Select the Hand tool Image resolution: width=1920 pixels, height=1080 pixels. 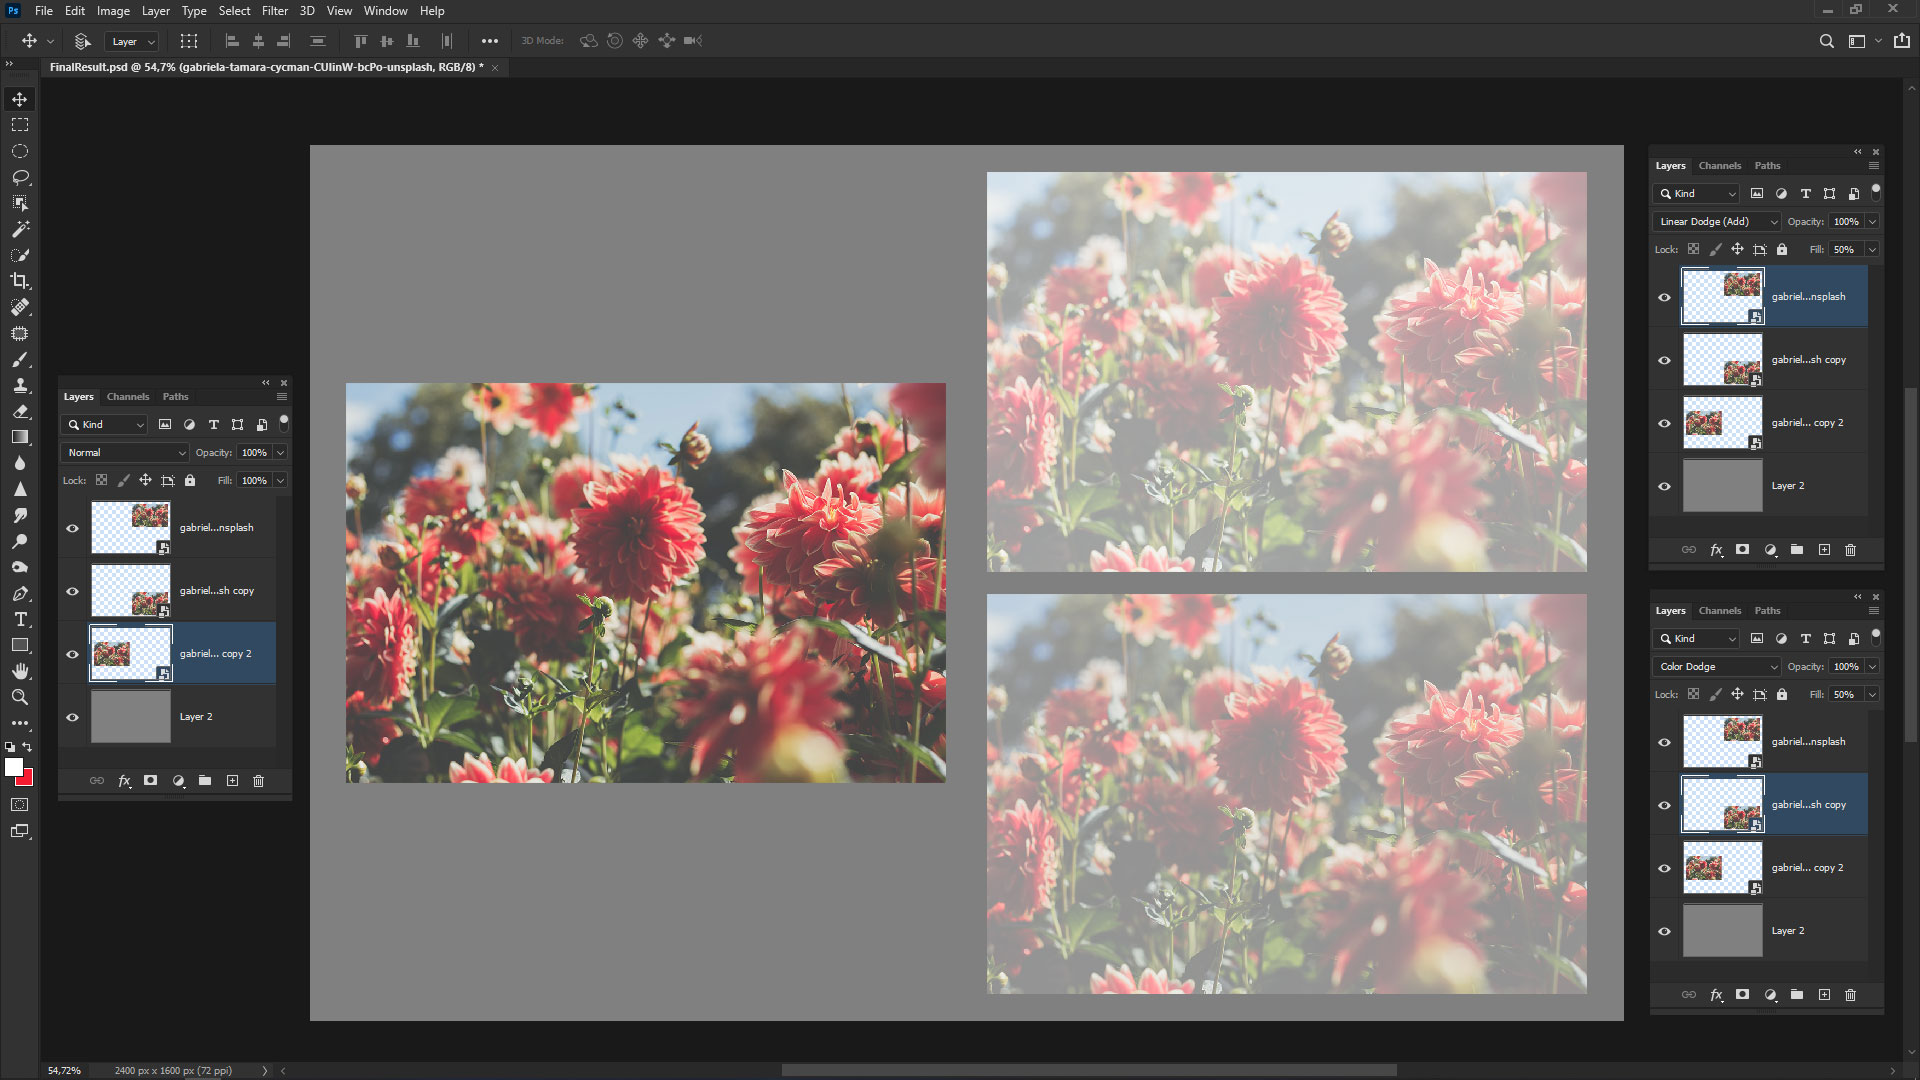pos(20,671)
